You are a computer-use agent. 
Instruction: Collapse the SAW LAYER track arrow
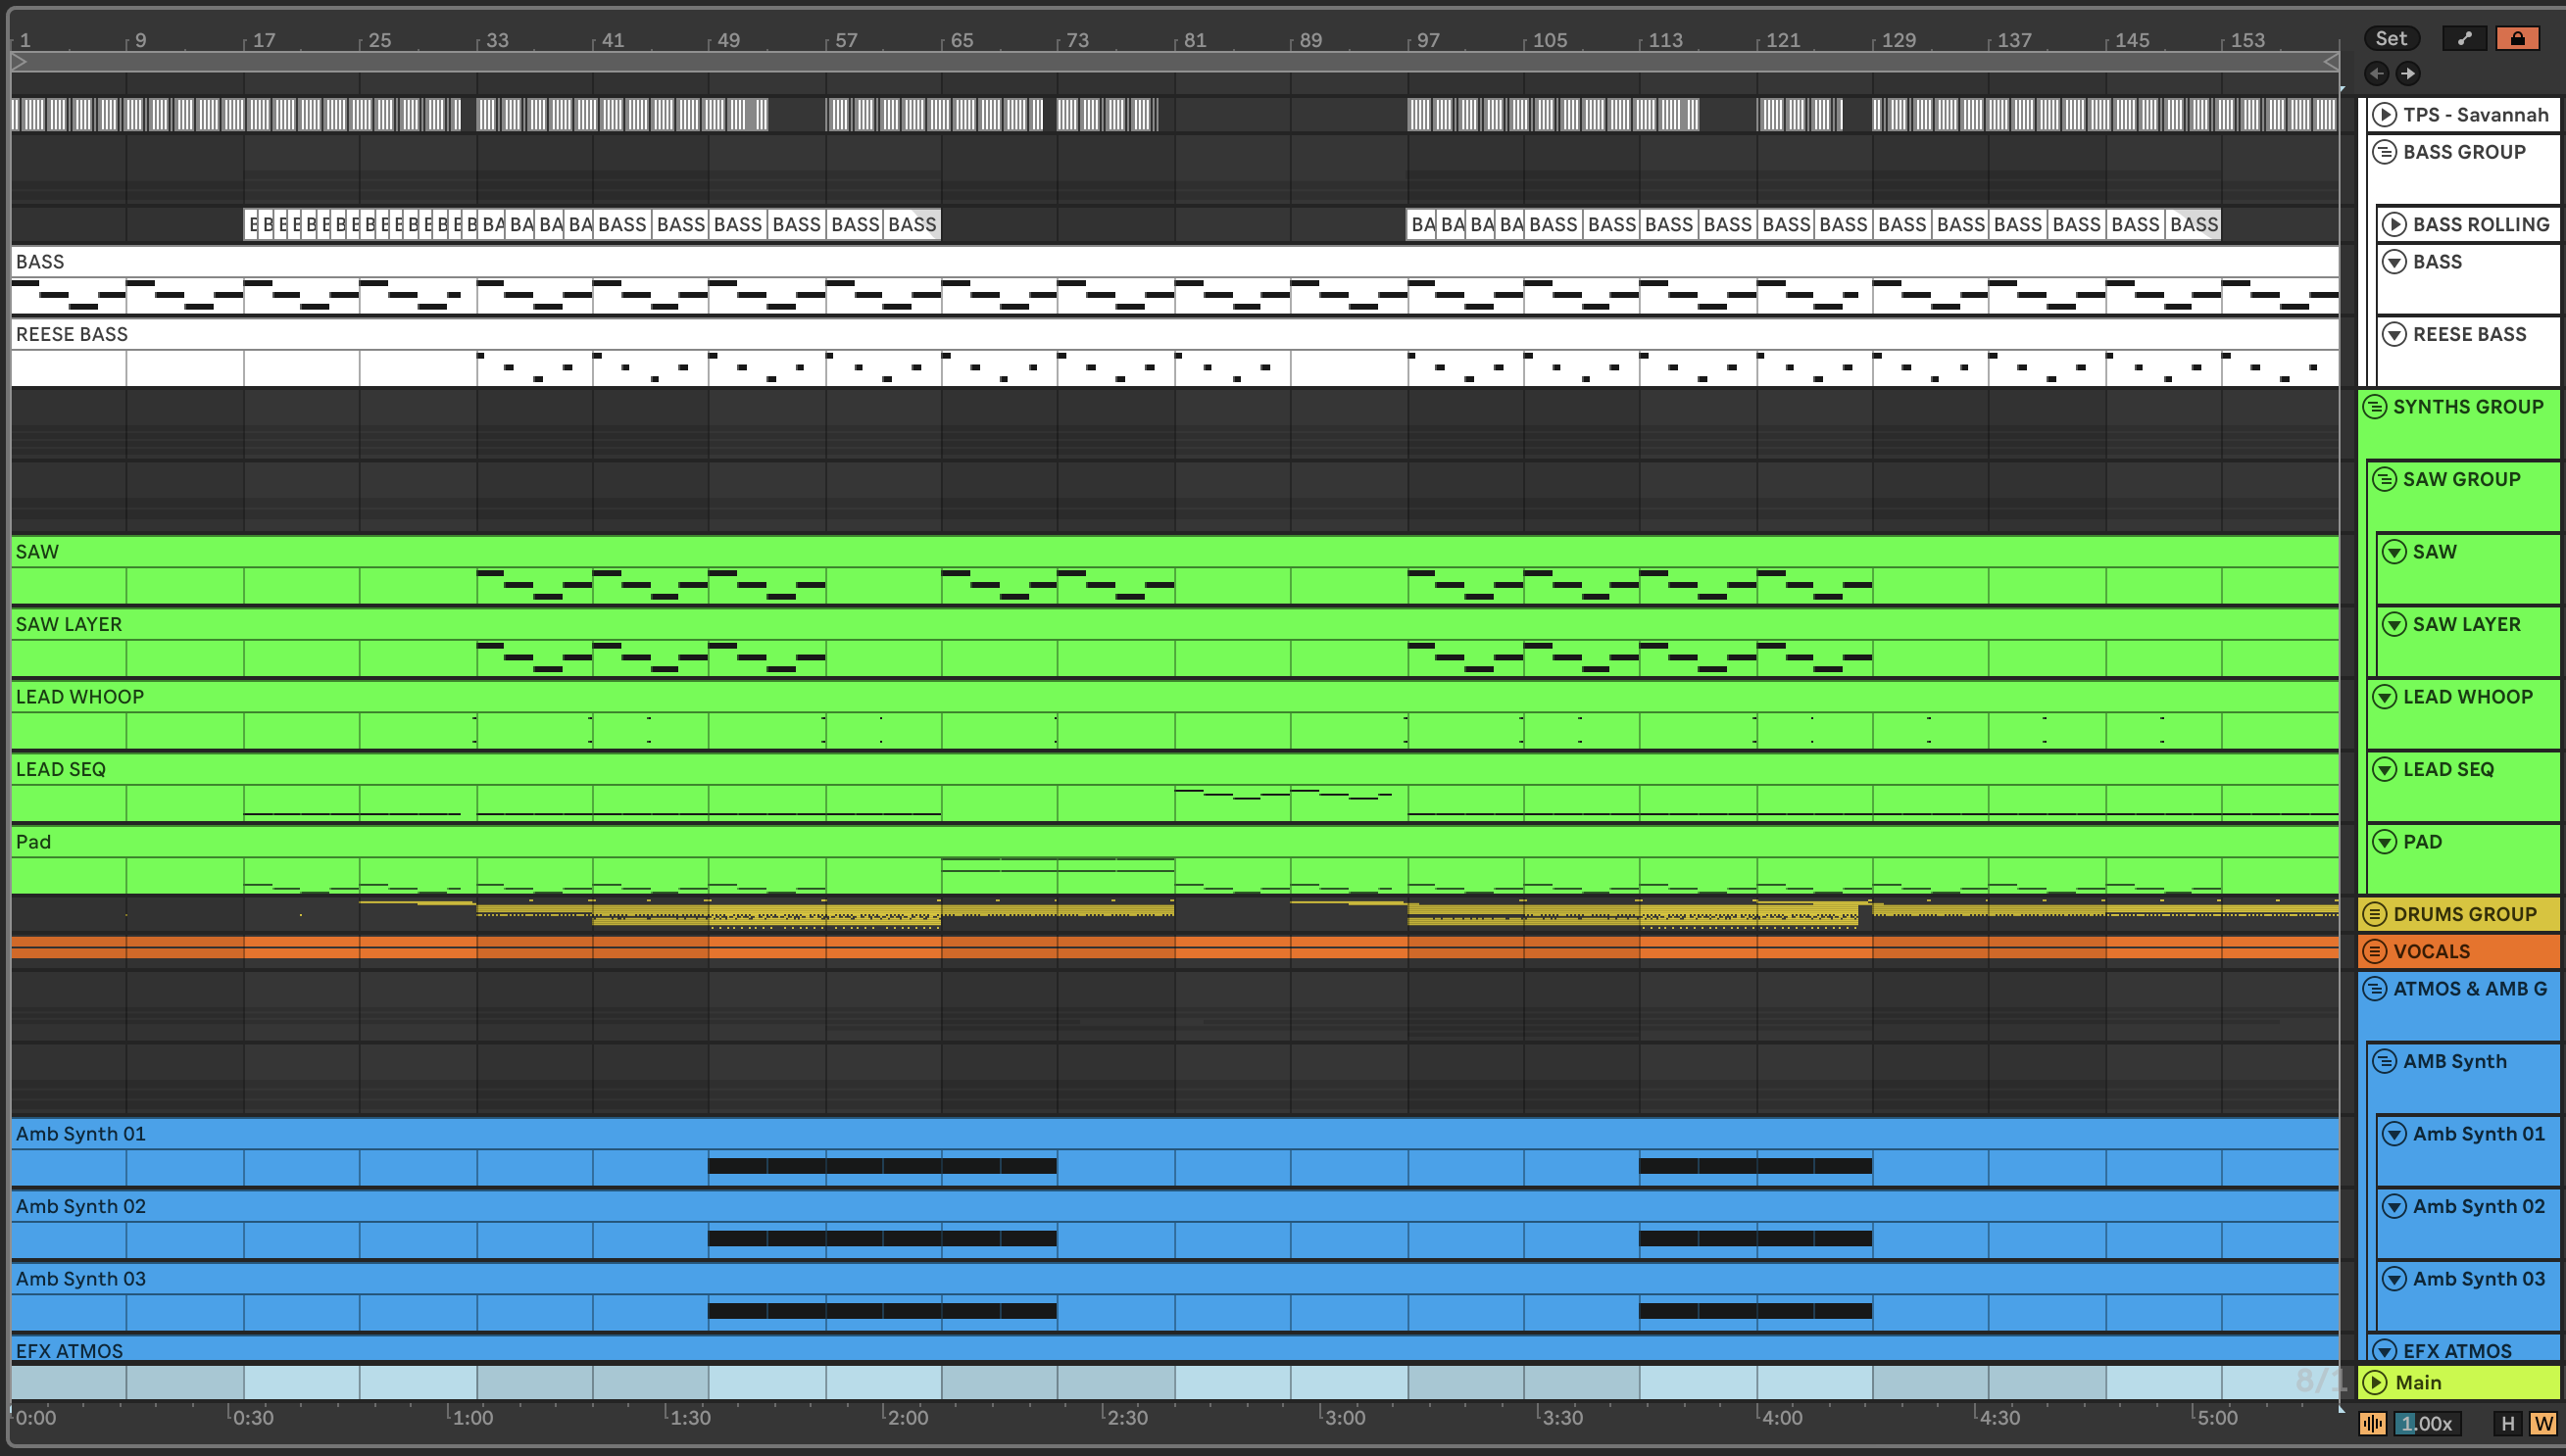point(2394,624)
